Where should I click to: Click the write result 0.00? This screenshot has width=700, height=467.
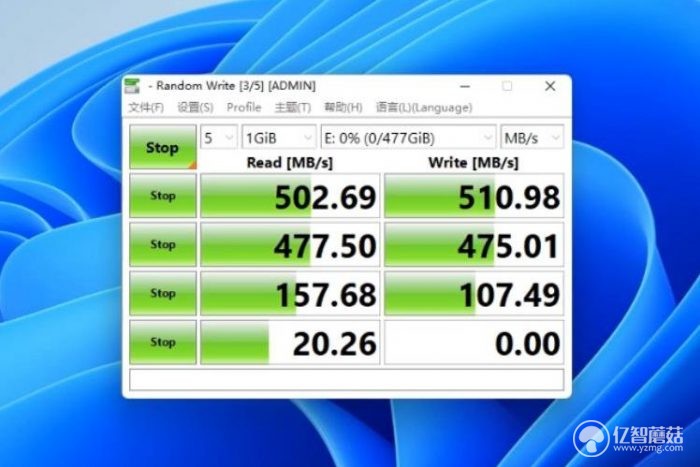point(474,342)
